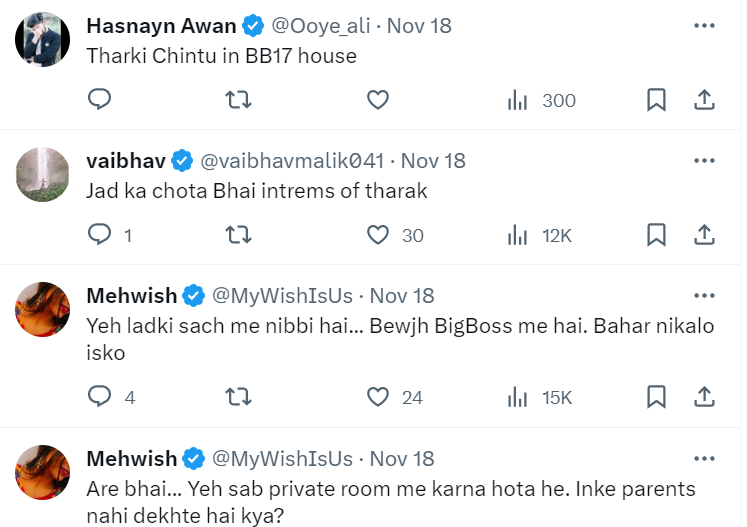
Task: Reply to vaibhav's tweet
Action: pyautogui.click(x=99, y=235)
